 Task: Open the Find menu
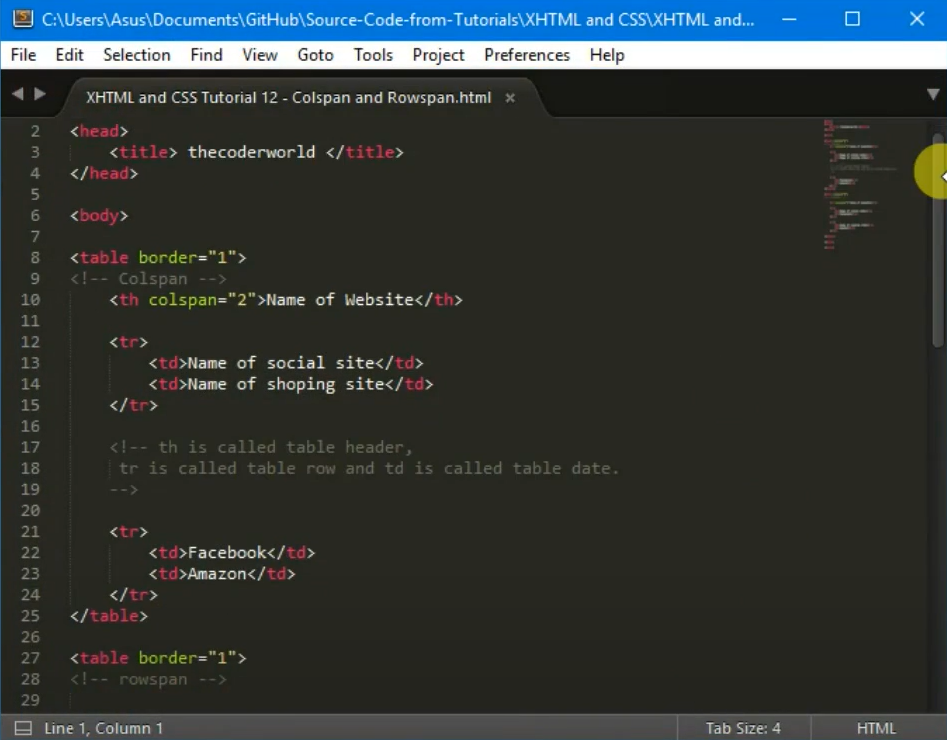206,55
